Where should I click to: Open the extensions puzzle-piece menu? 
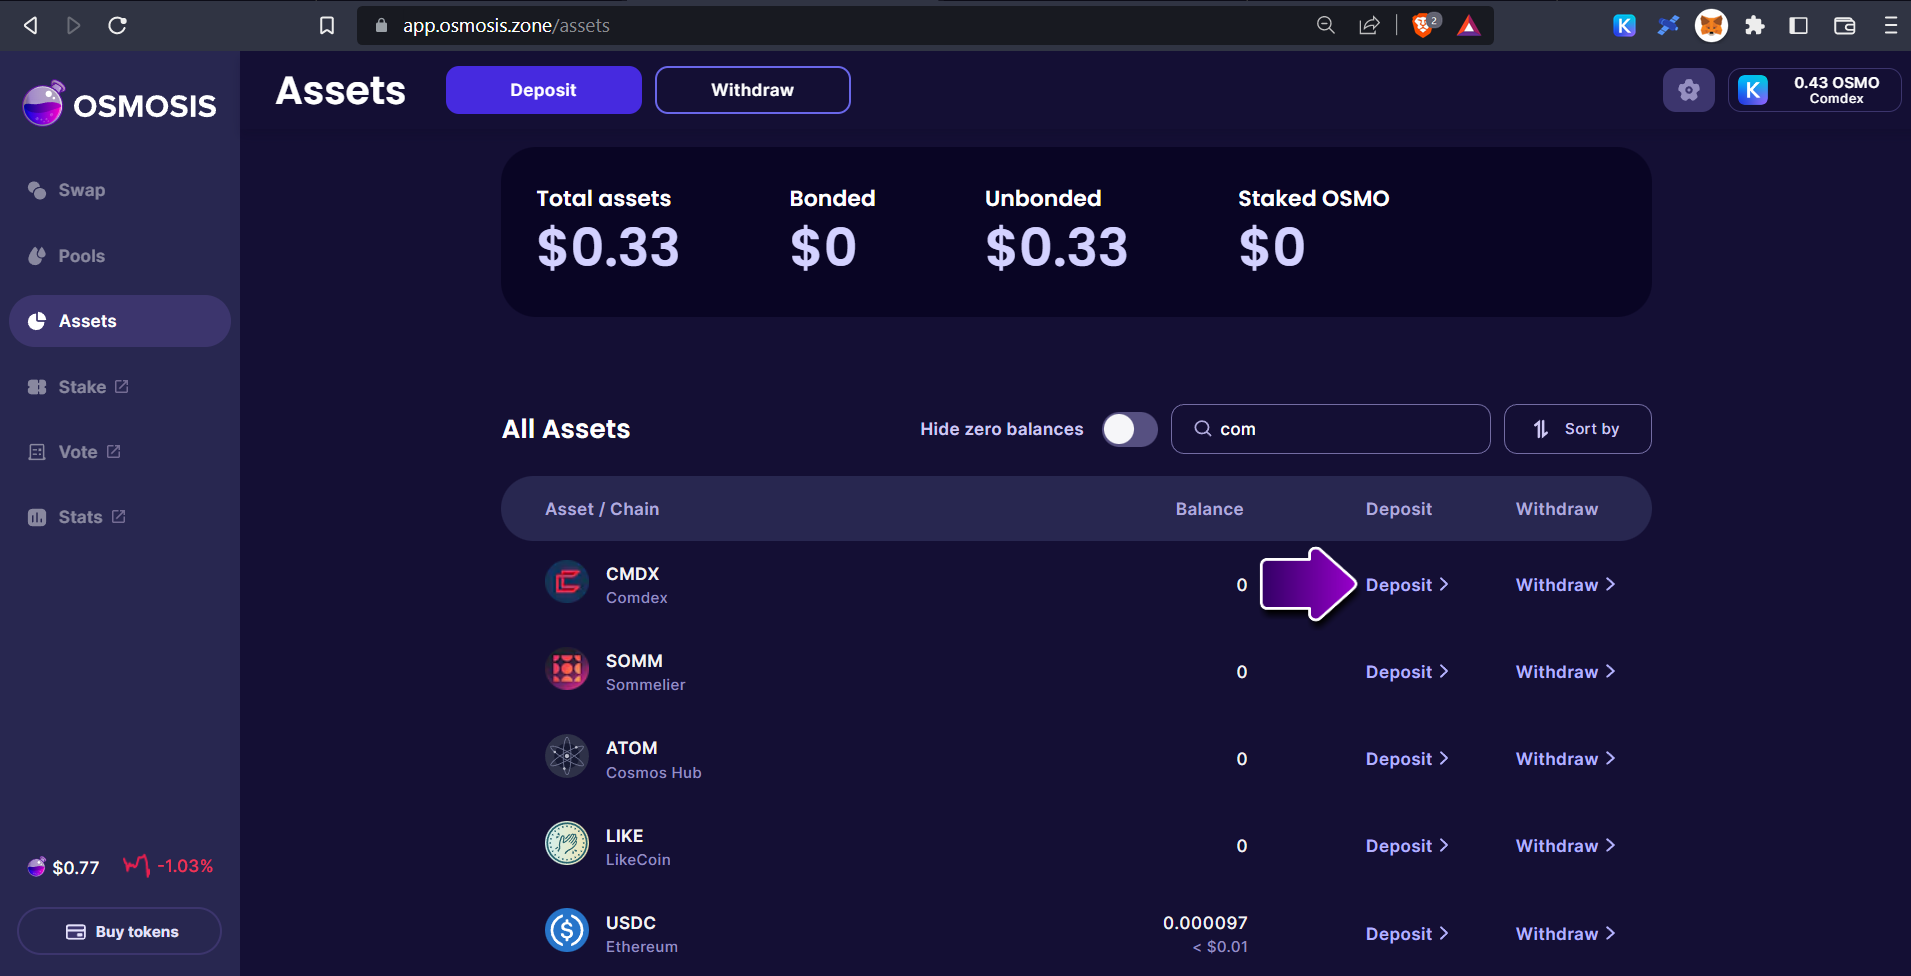1755,25
